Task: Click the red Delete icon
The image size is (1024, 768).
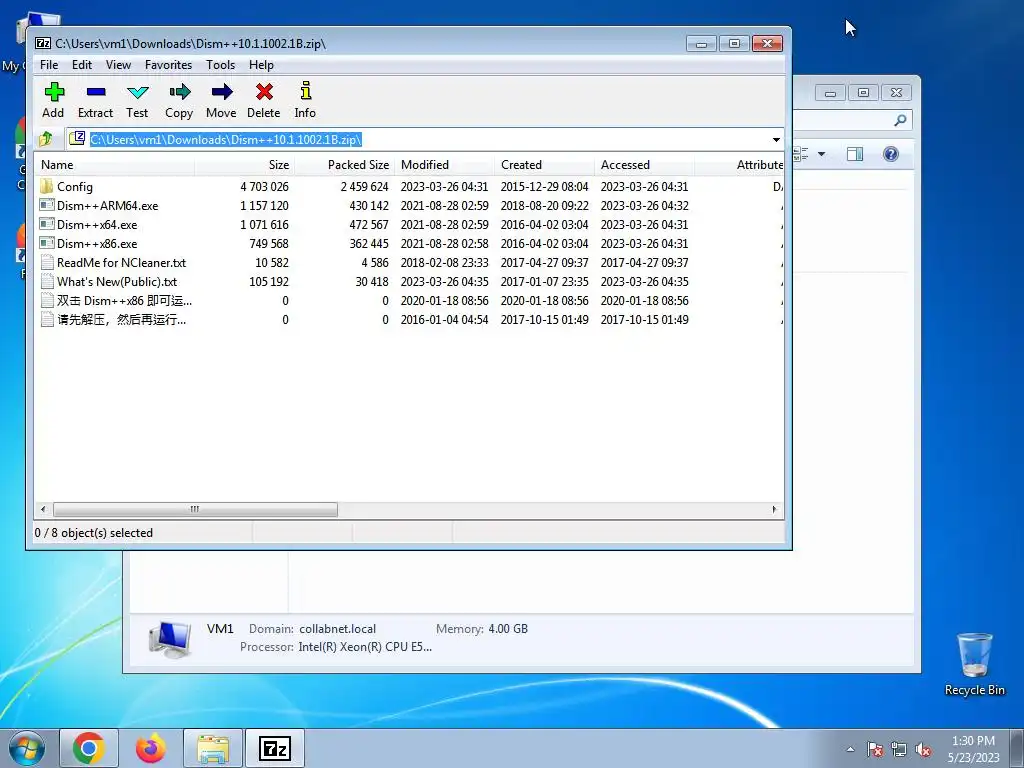Action: click(x=264, y=91)
